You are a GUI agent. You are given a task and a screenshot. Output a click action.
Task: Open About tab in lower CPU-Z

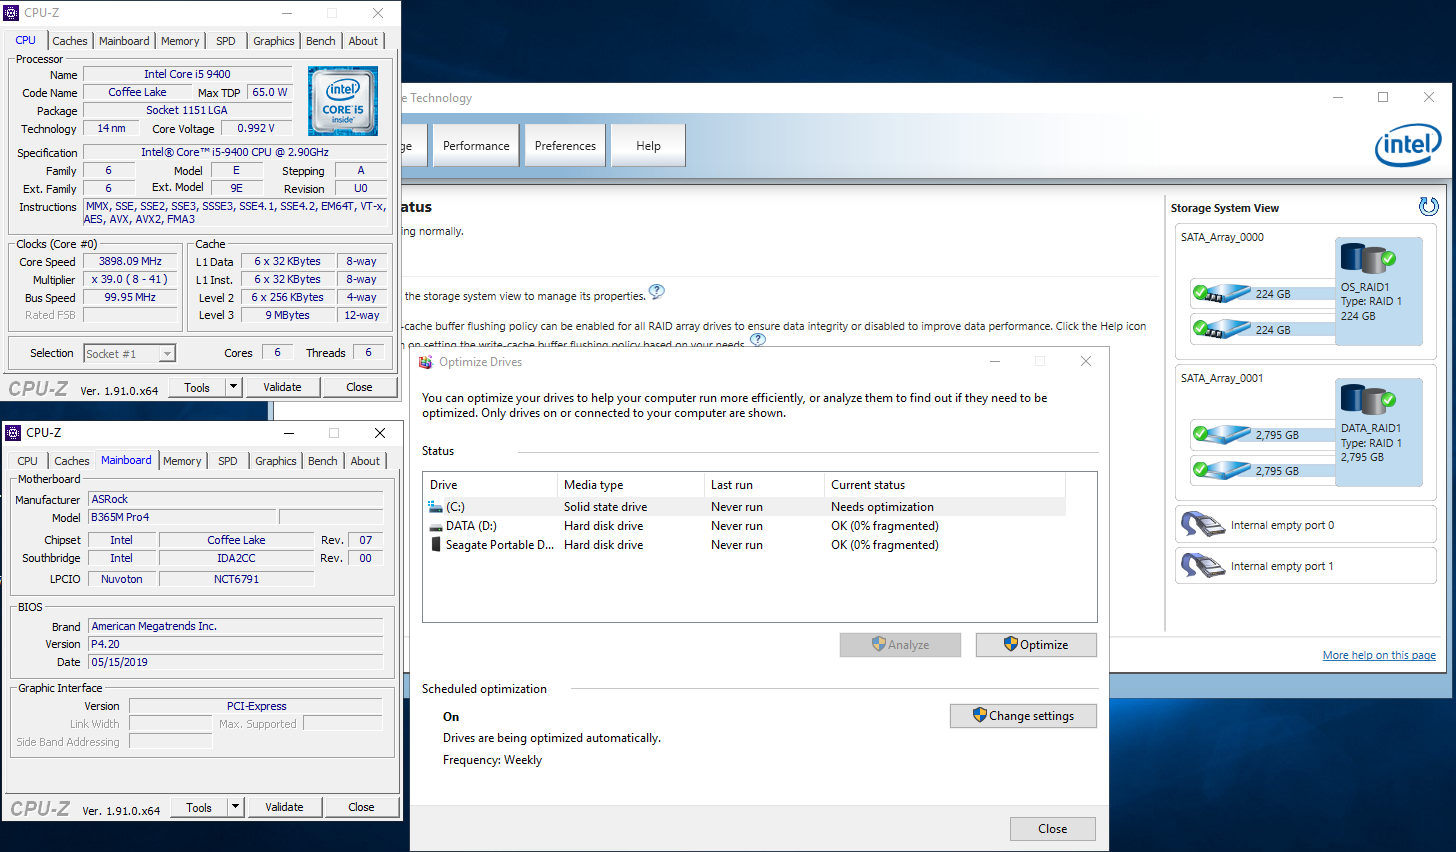coord(366,461)
